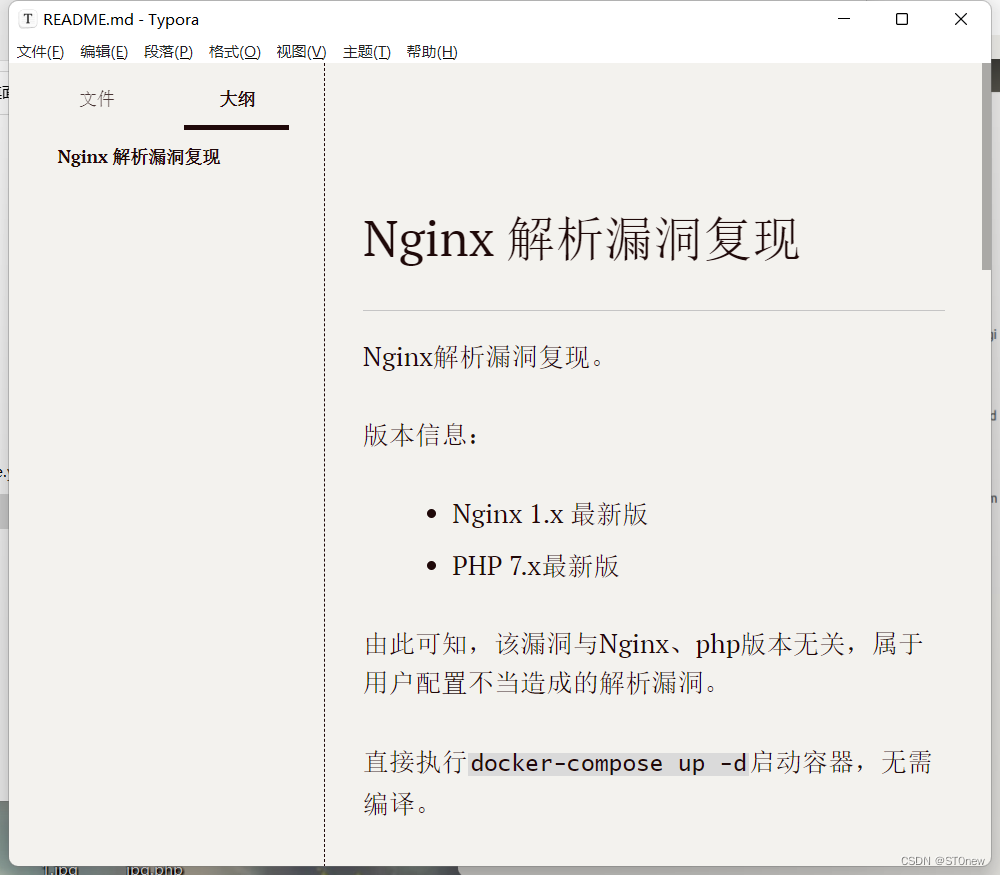Click the text 启动容器，无需
This screenshot has height=875, width=1000.
[841, 763]
